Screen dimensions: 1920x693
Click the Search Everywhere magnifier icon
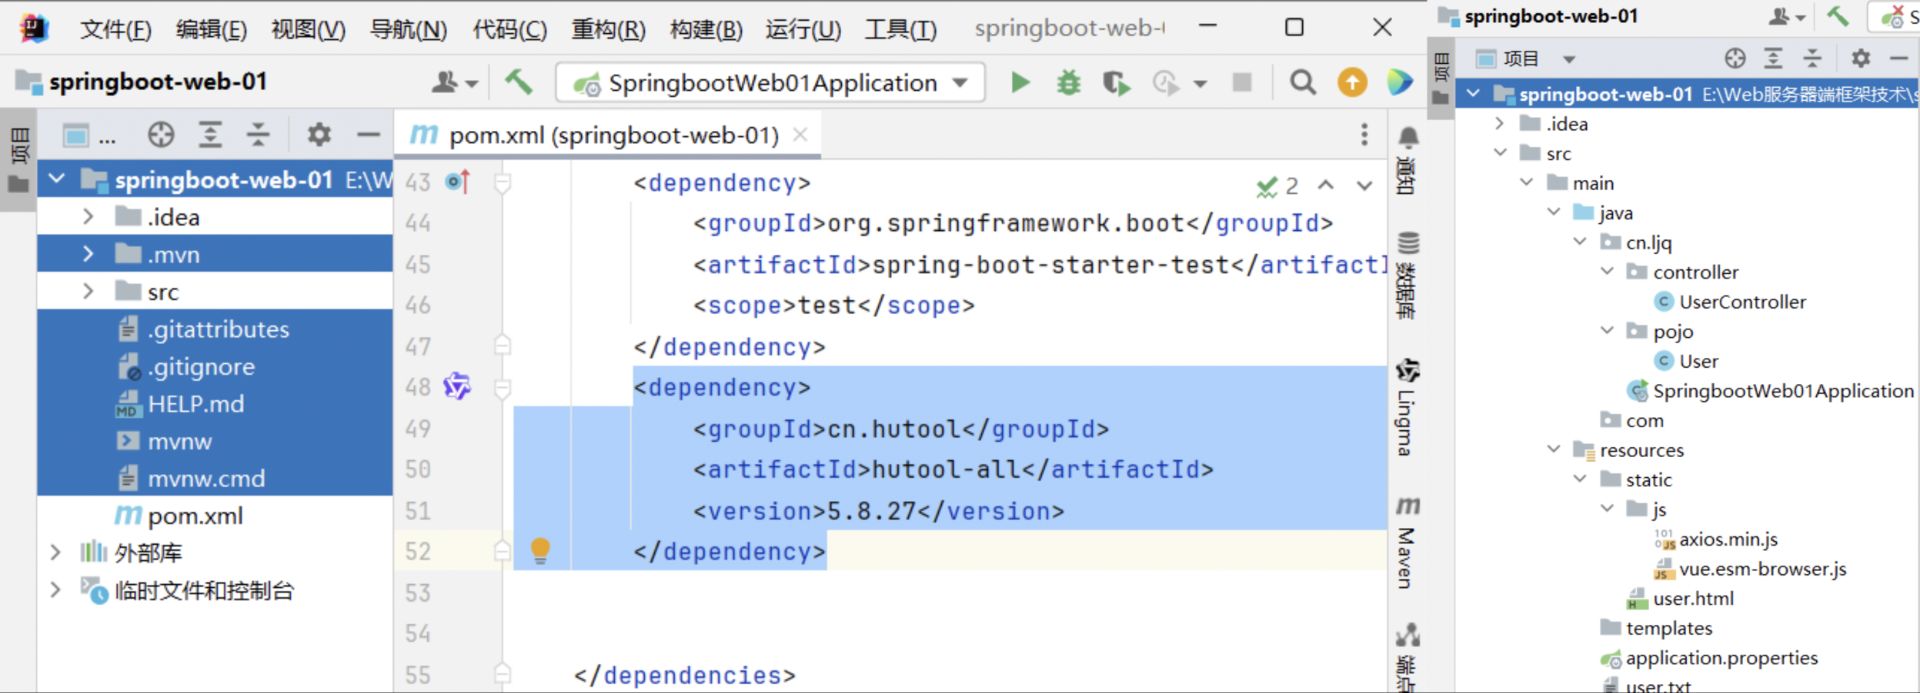point(1302,82)
